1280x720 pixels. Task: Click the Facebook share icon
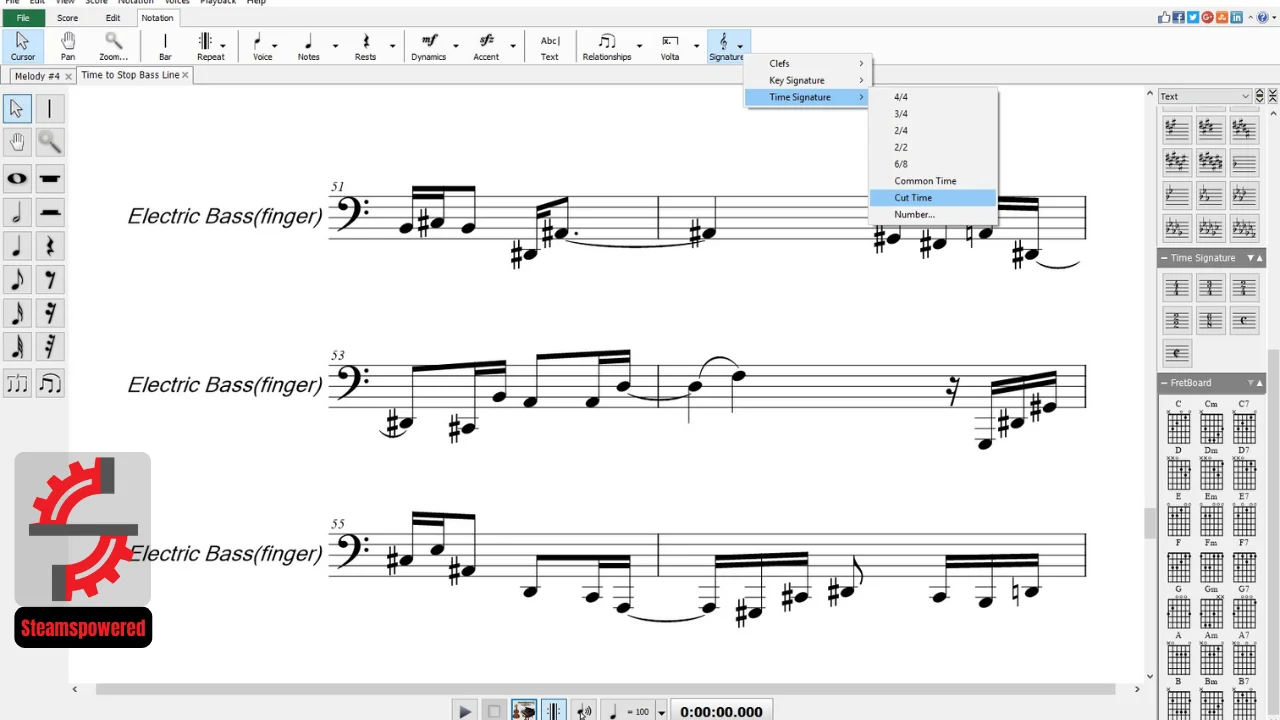1179,17
